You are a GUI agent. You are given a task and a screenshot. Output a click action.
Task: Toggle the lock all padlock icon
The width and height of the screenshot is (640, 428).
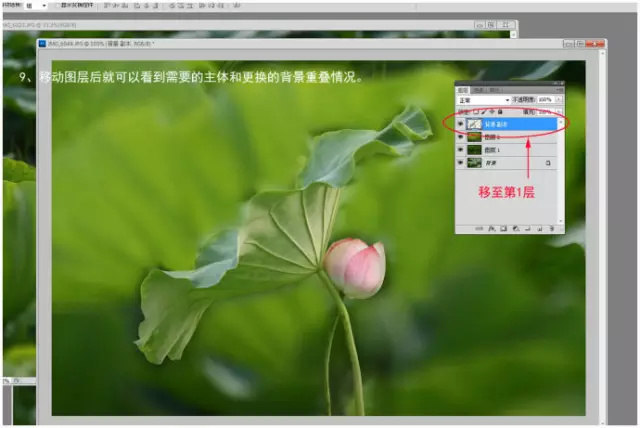(500, 112)
